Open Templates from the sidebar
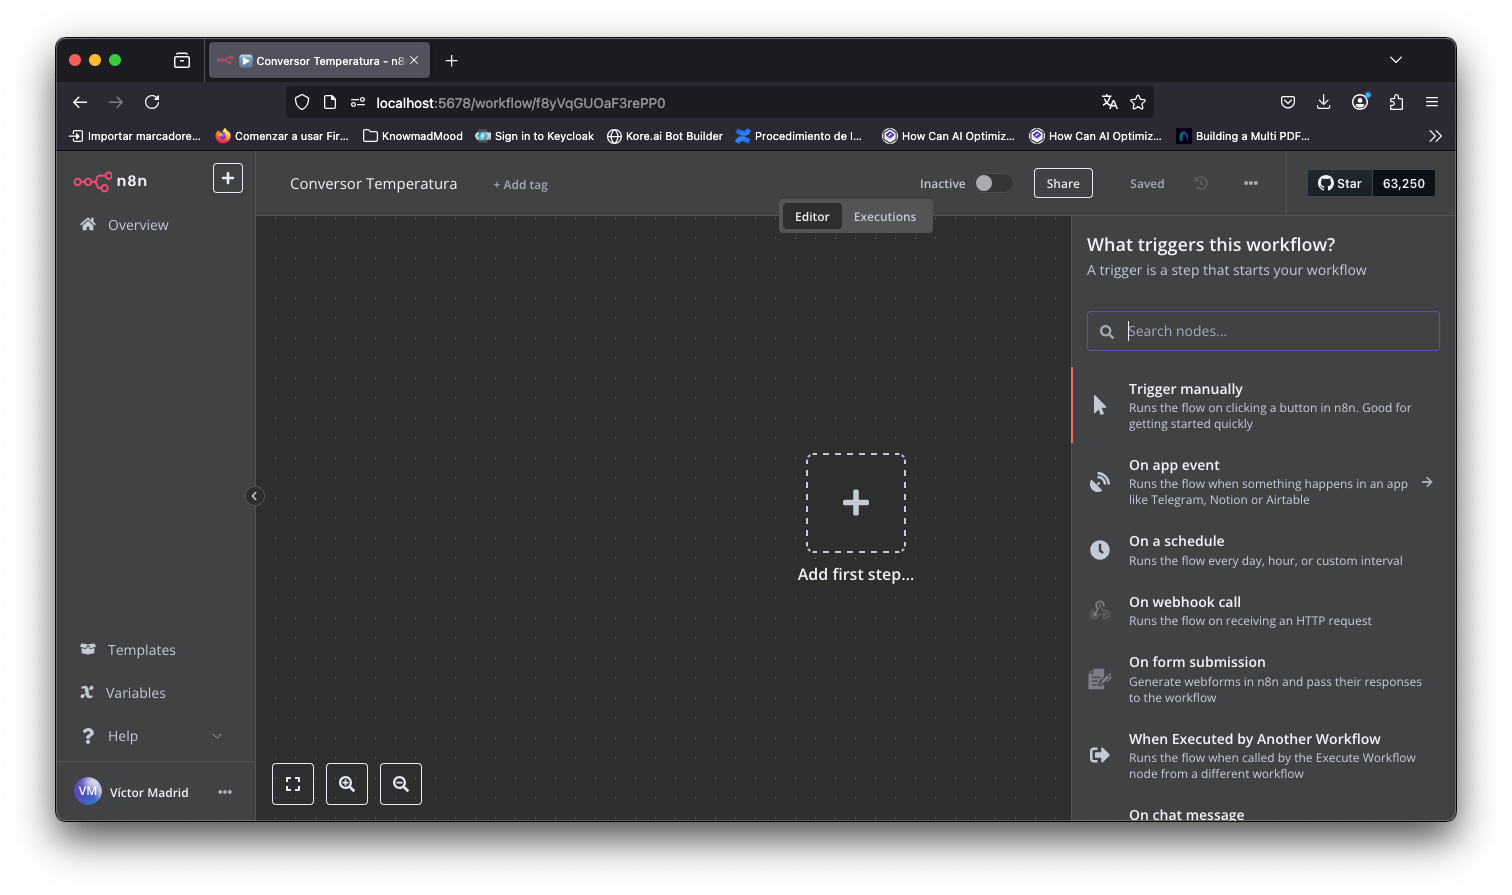Viewport: 1512px width, 895px height. pos(141,650)
